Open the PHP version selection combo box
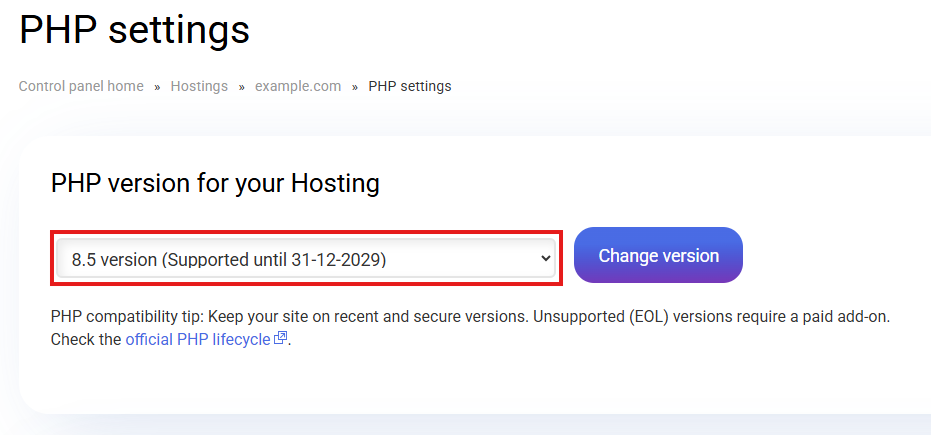Screen dimensions: 931x435 pyautogui.click(x=305, y=258)
